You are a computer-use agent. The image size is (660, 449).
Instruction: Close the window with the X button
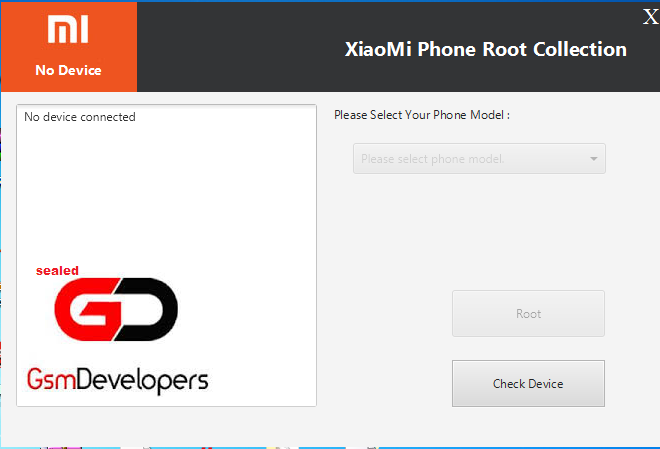[650, 17]
